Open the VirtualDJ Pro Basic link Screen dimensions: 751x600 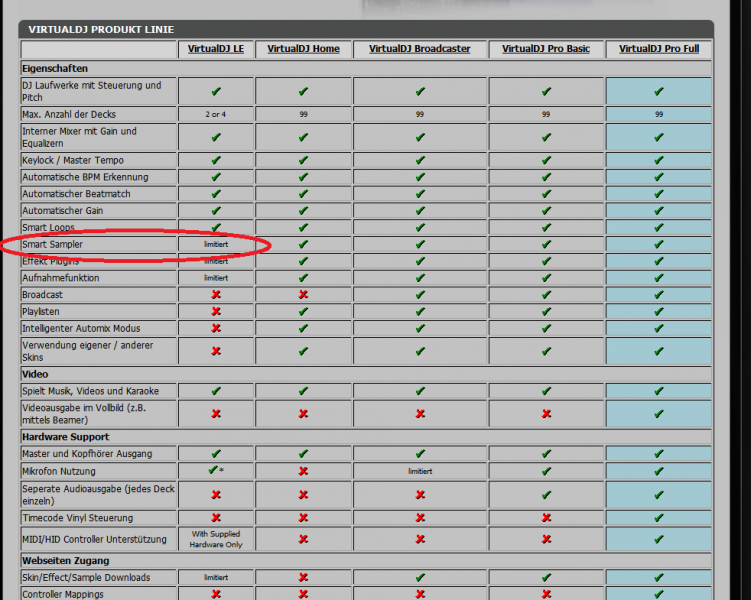(546, 49)
